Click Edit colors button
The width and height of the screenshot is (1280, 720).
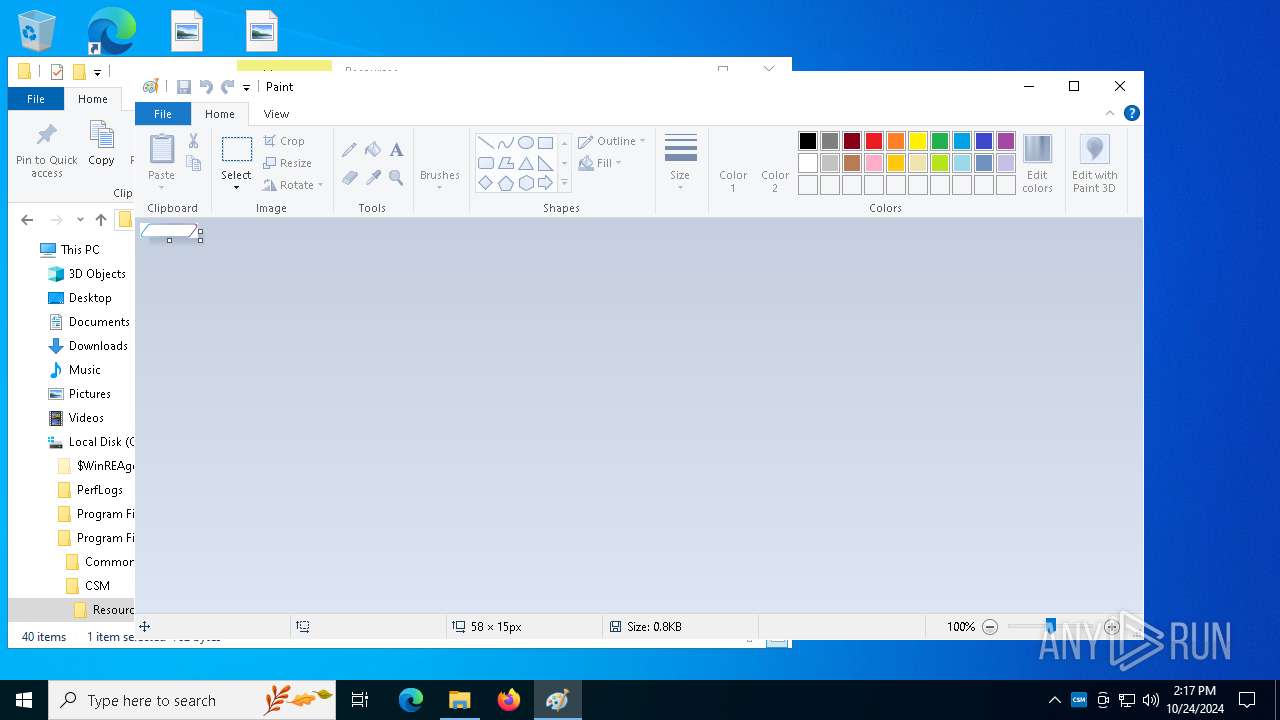[x=1038, y=163]
